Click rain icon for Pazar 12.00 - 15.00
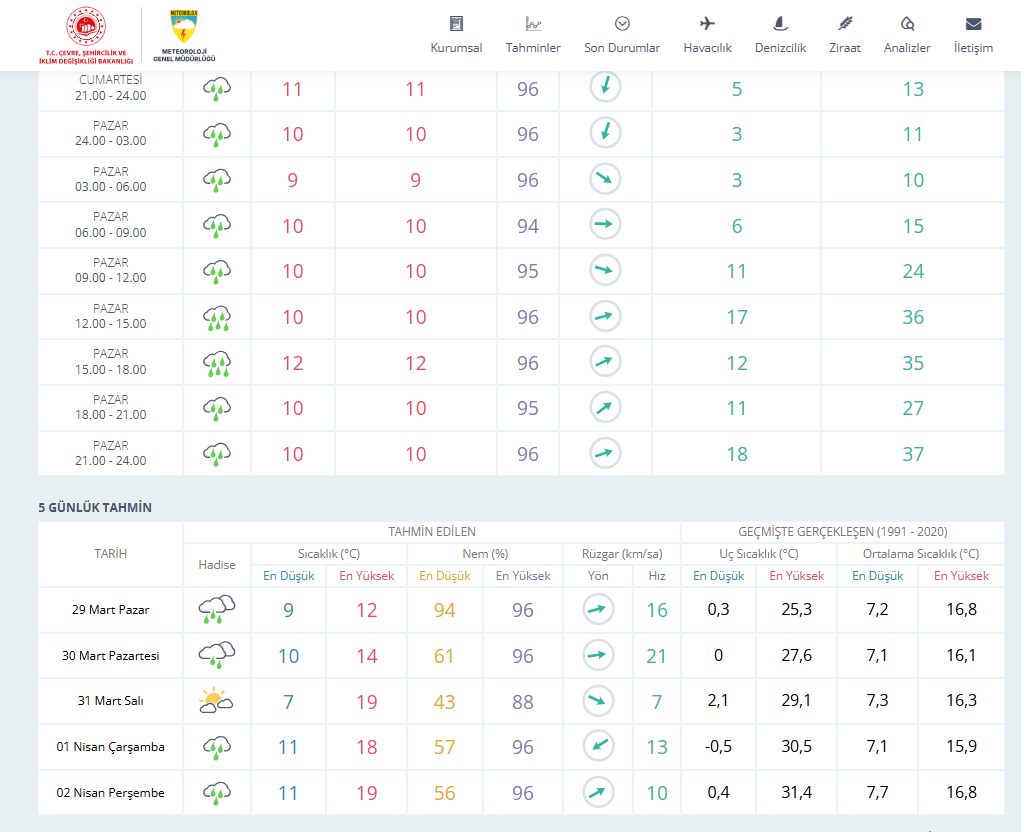1021x832 pixels. [x=217, y=317]
